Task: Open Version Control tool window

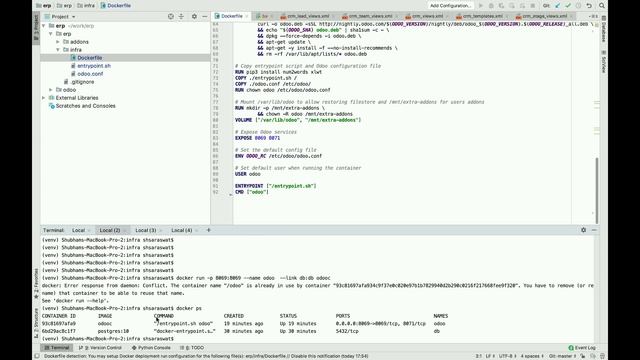Action: tap(100, 348)
